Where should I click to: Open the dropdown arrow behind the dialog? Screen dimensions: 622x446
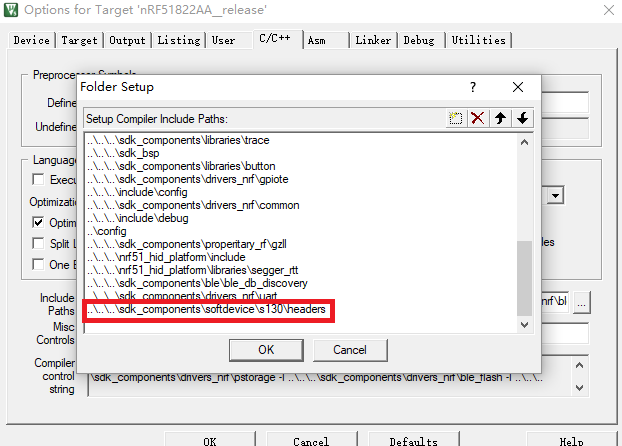556,196
